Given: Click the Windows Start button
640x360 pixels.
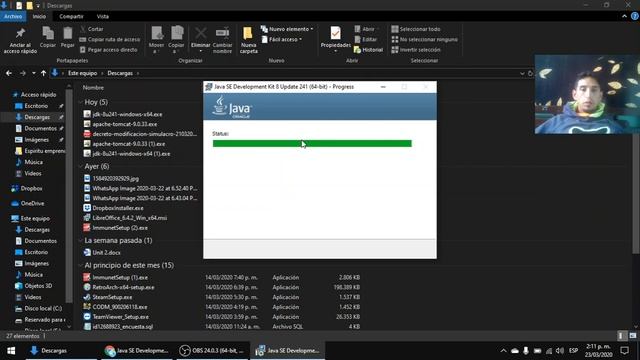Looking at the screenshot, I should [11, 351].
